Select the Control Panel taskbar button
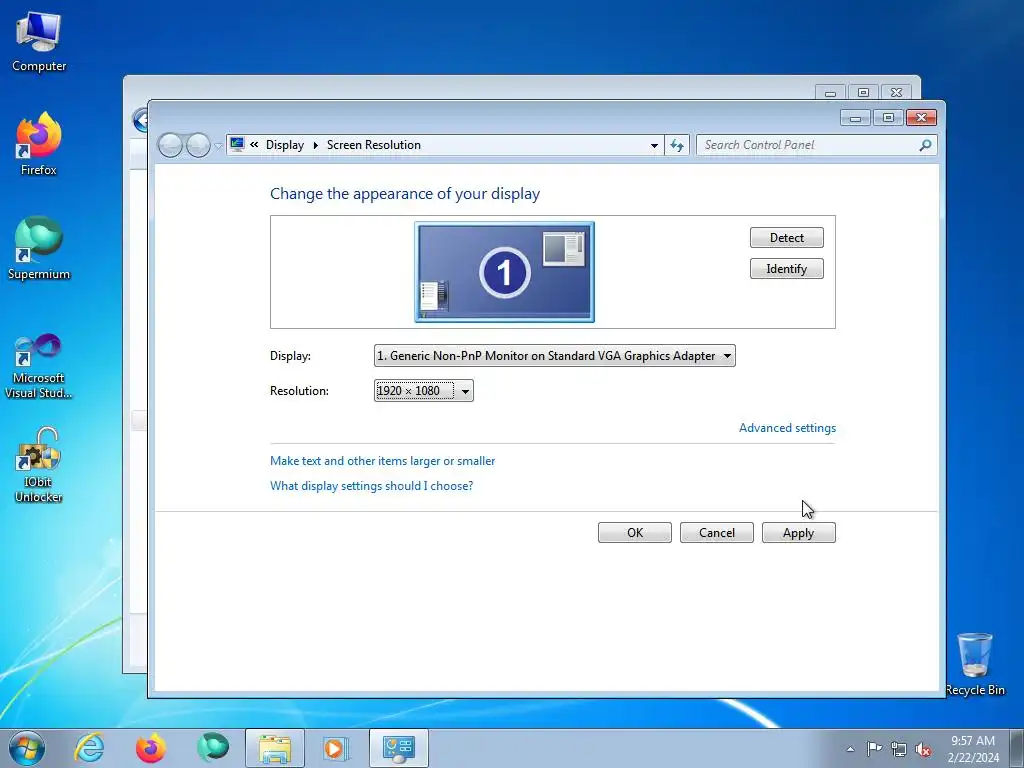 pyautogui.click(x=399, y=748)
